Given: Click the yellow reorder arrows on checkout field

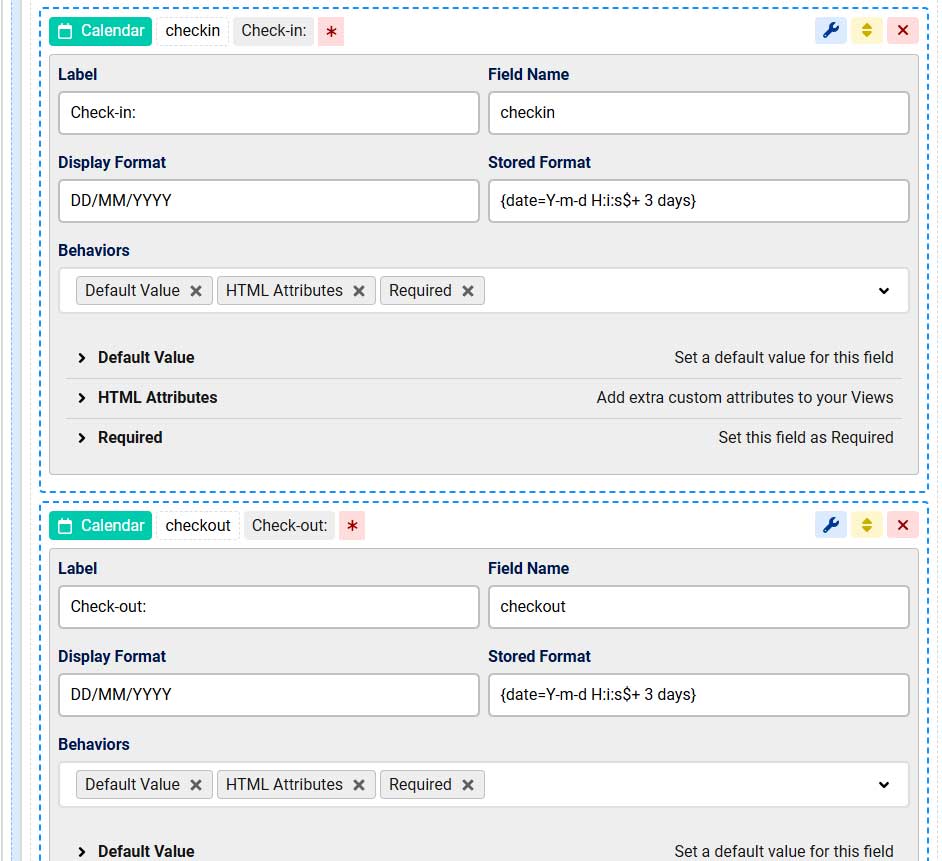Looking at the screenshot, I should point(866,525).
